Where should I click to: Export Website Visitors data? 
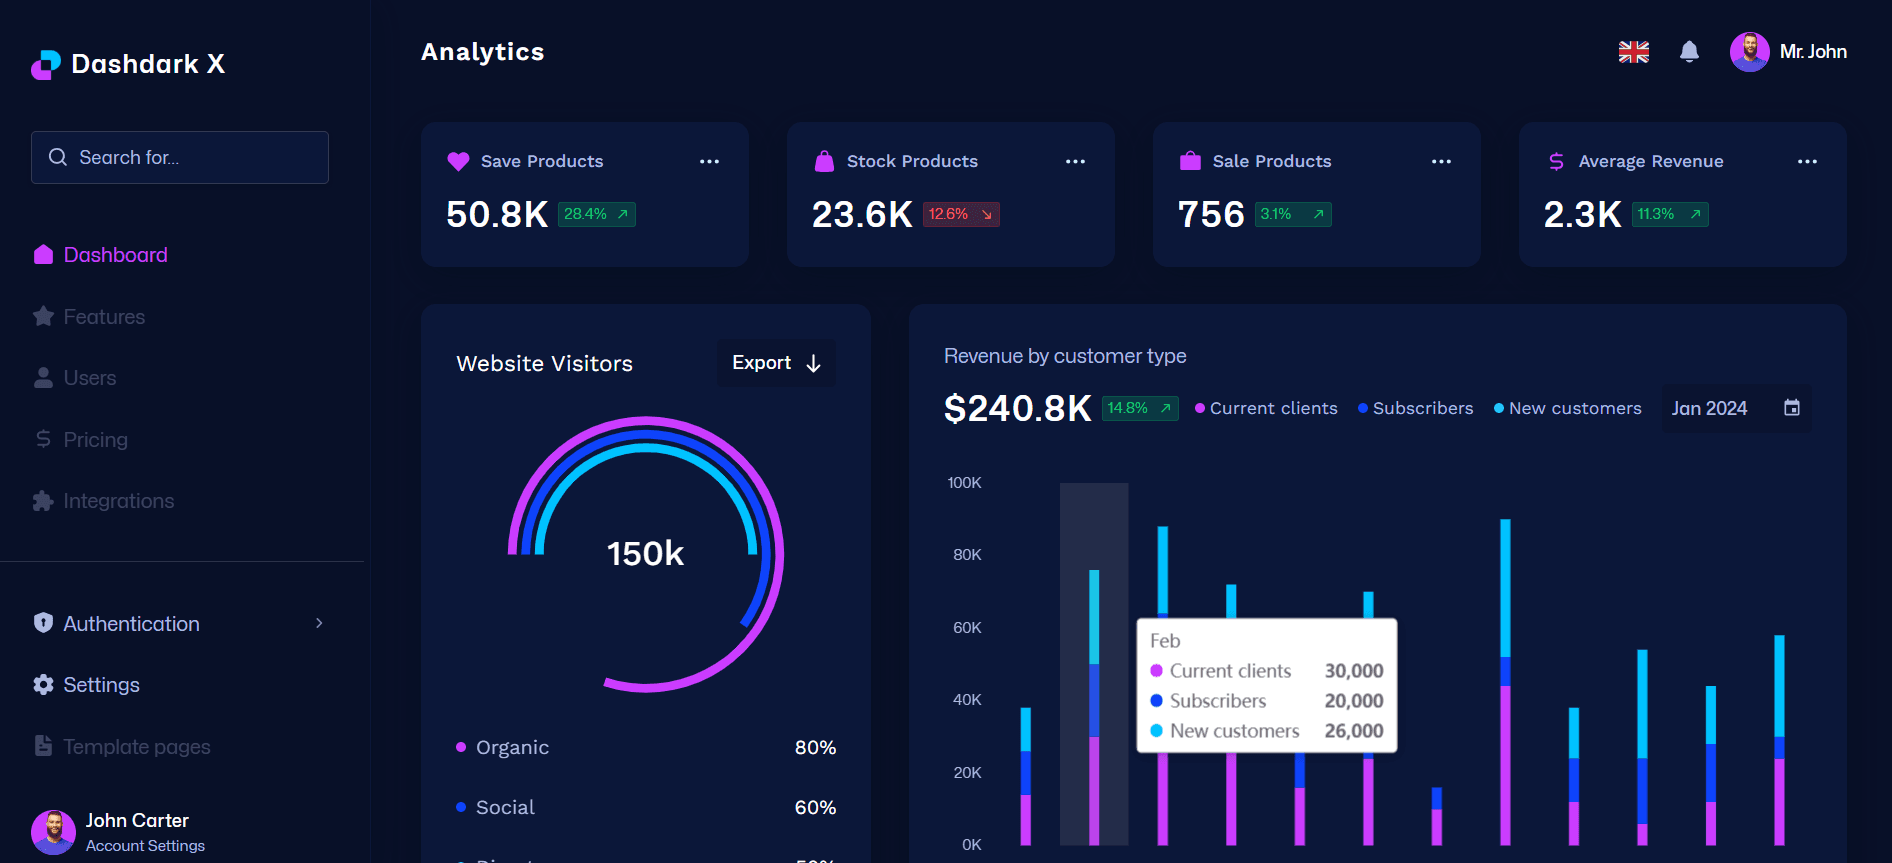(776, 363)
